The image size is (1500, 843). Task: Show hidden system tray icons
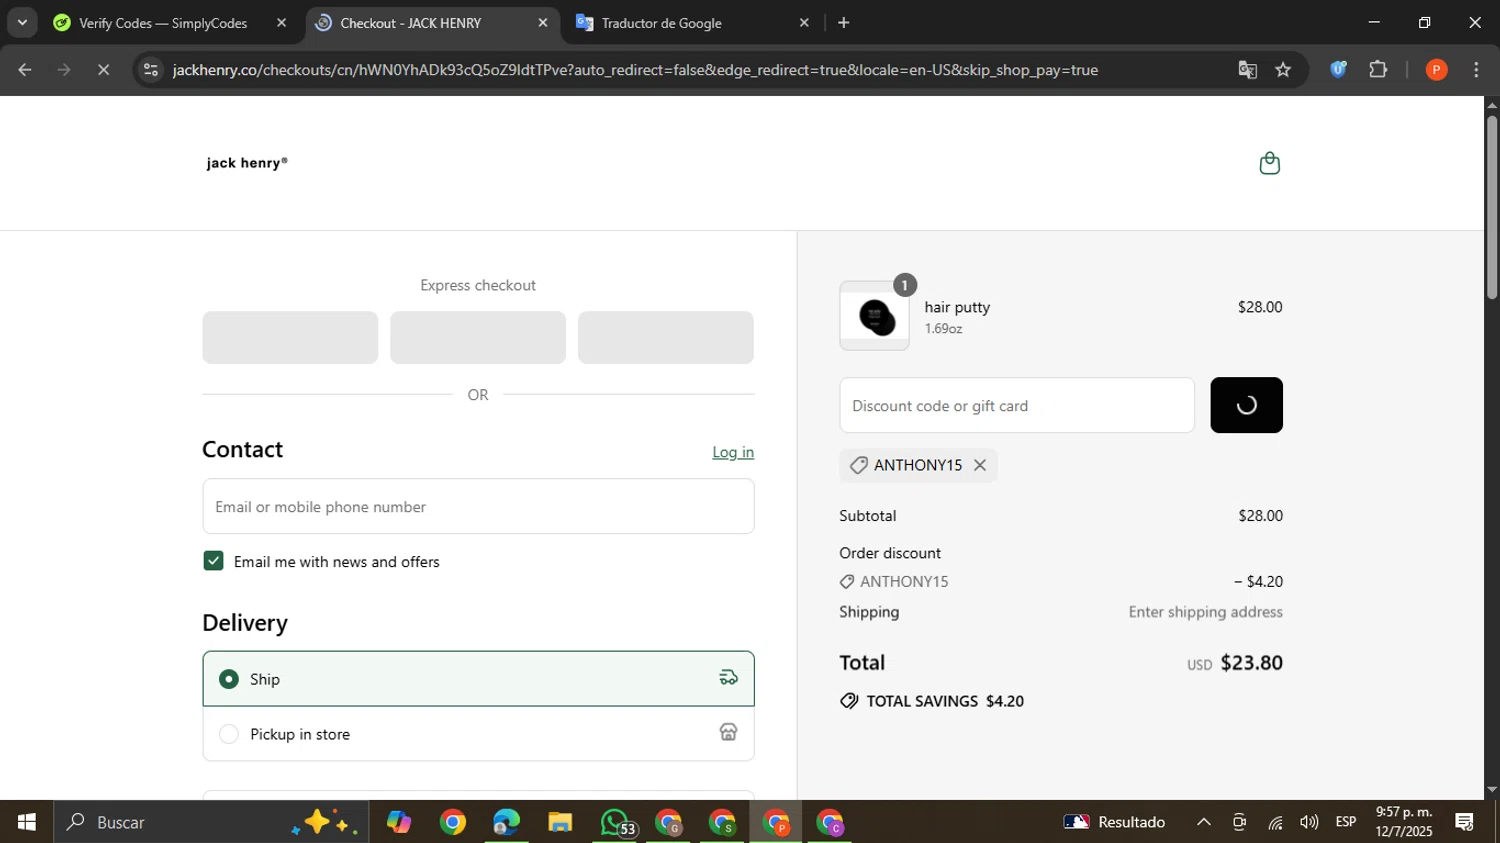(x=1204, y=822)
